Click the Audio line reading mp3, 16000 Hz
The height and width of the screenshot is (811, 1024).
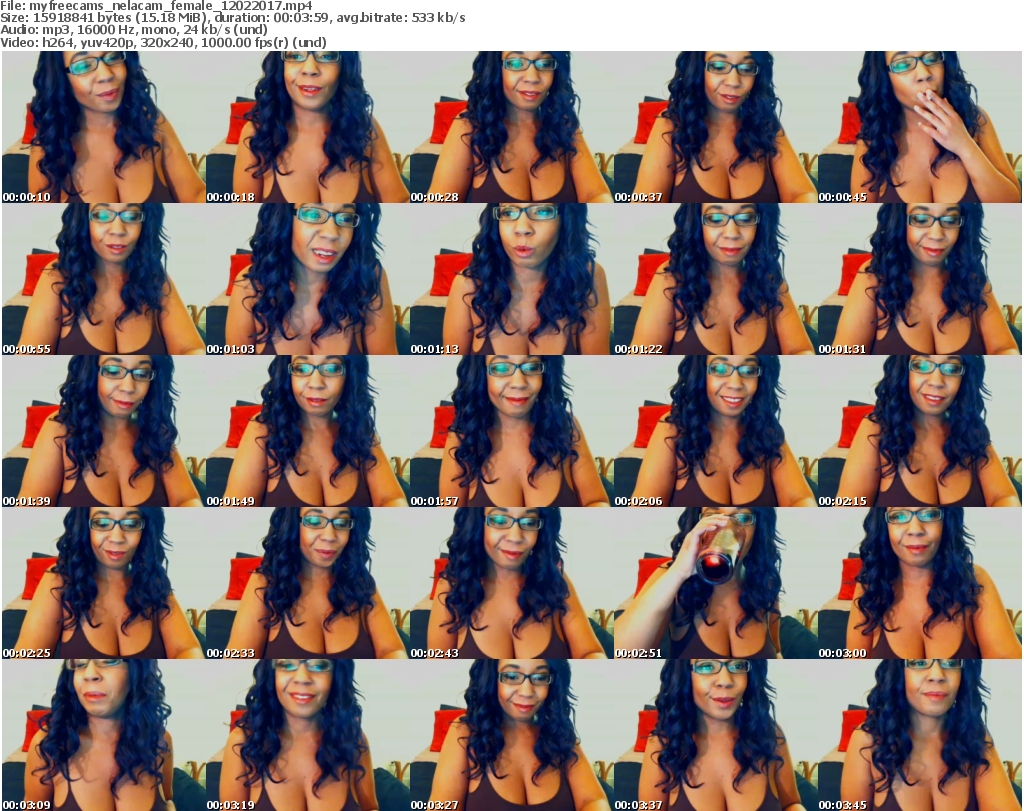134,30
